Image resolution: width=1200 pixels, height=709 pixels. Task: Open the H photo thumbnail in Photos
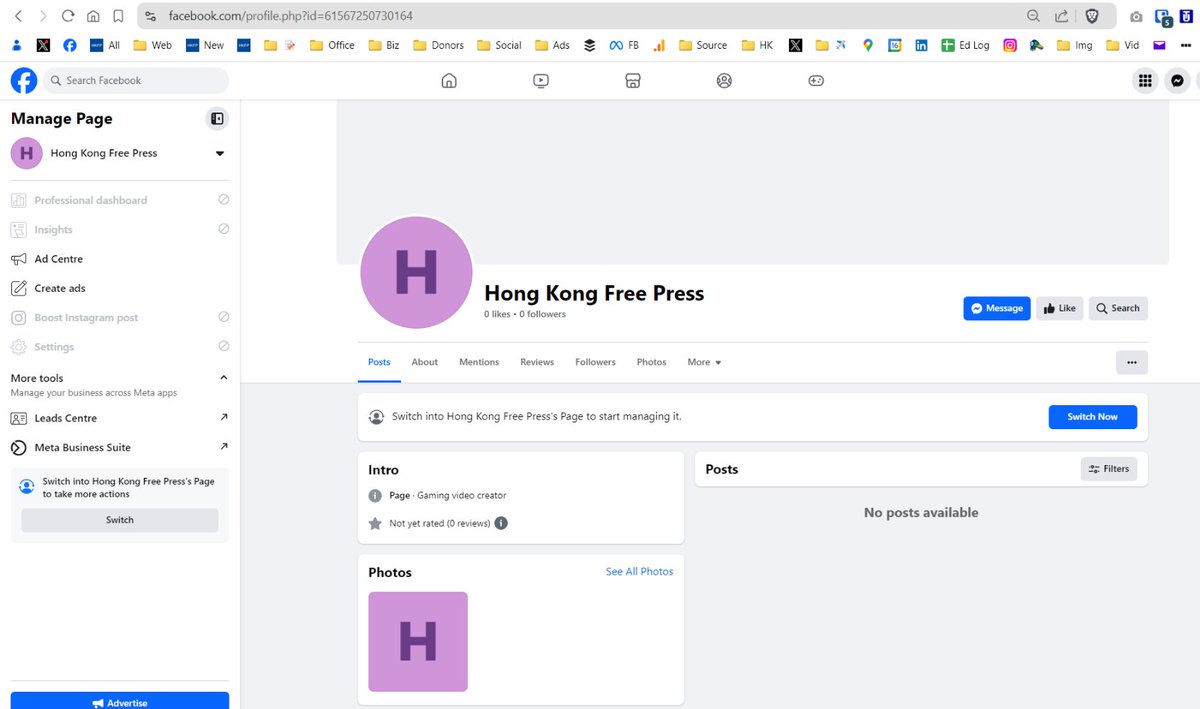point(418,642)
